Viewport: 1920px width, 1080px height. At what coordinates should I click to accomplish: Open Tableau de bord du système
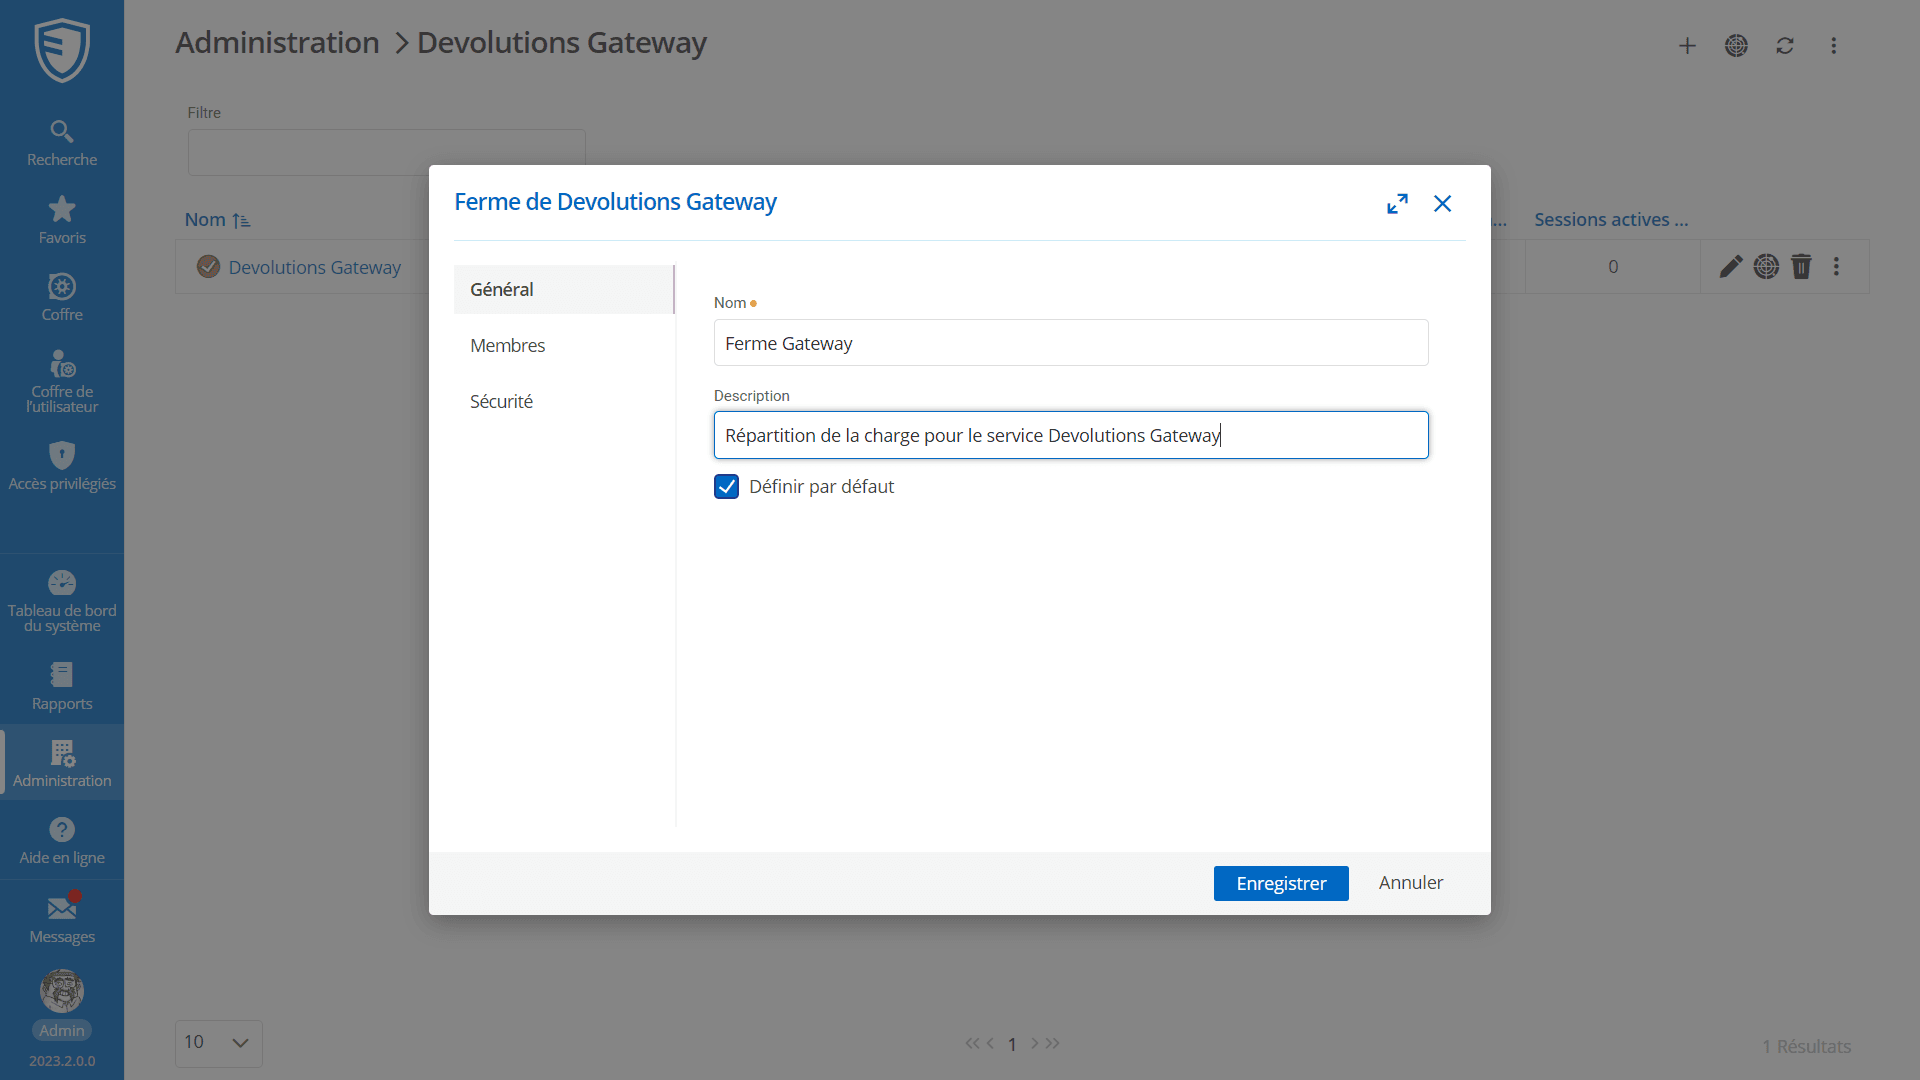tap(62, 584)
